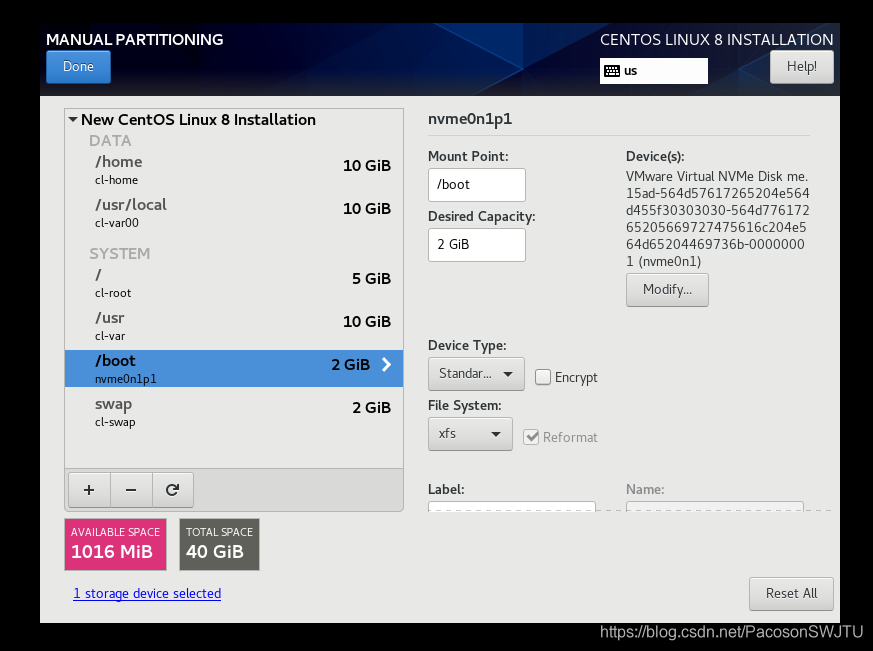The width and height of the screenshot is (873, 651).
Task: Select the /boot nvme0n1p1 partition row
Action: [x=234, y=369]
